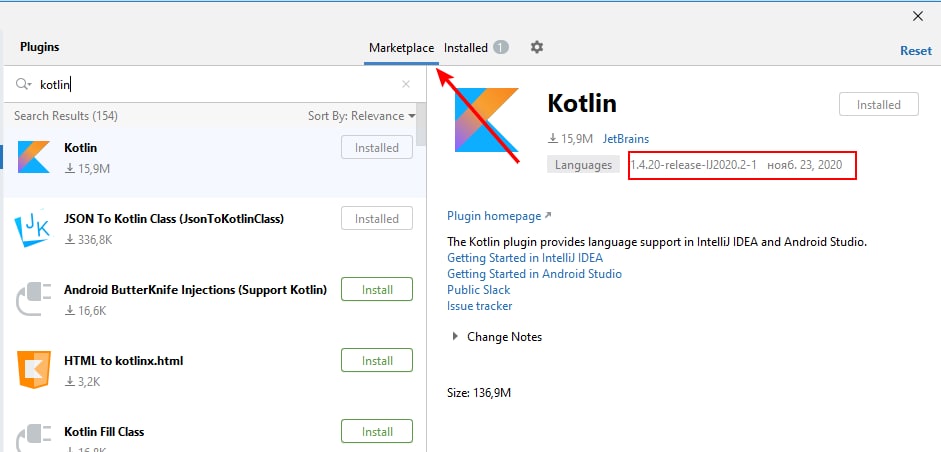This screenshot has width=941, height=452.
Task: Open Getting Started in IntelliJ IDEA link
Action: tap(525, 258)
